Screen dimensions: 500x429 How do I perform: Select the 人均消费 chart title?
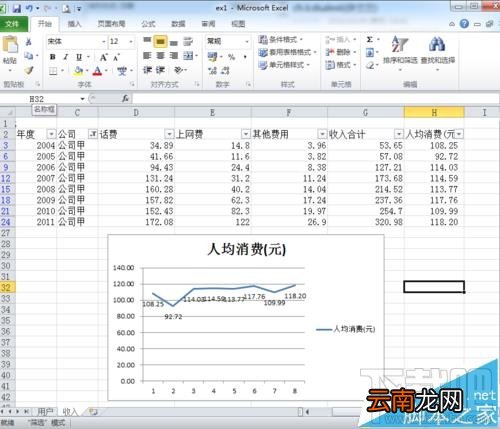(246, 249)
